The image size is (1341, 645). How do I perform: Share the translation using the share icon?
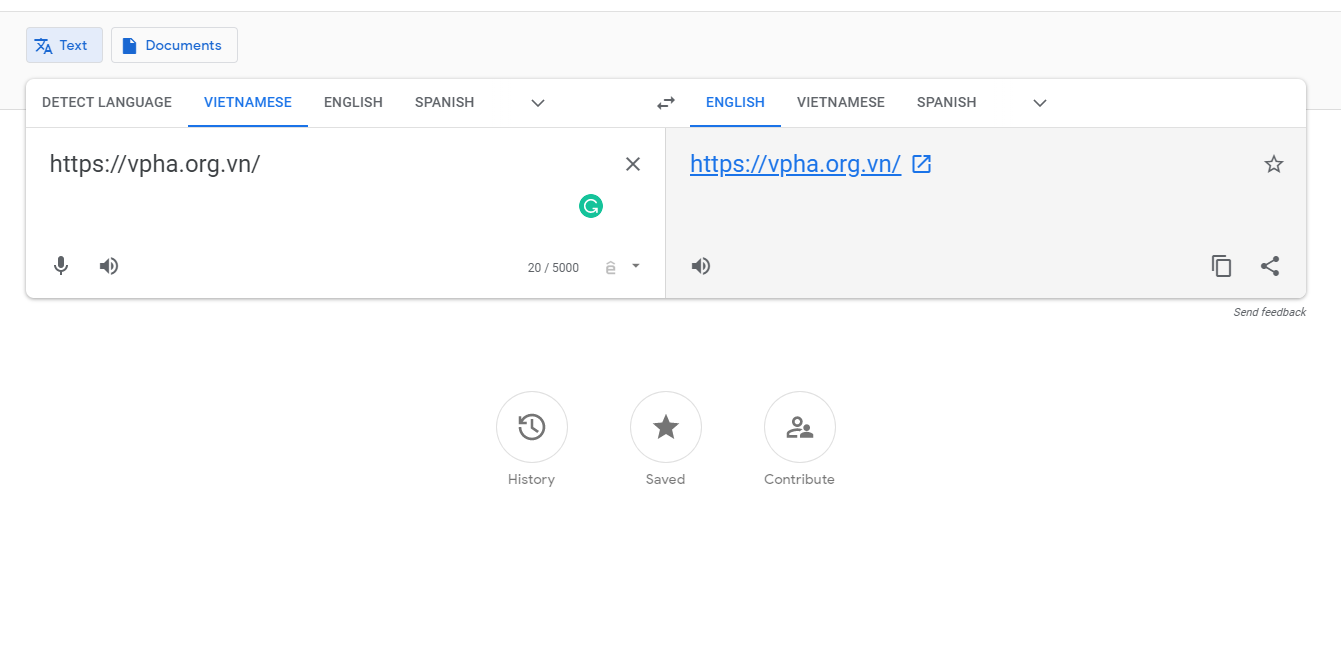point(1270,266)
